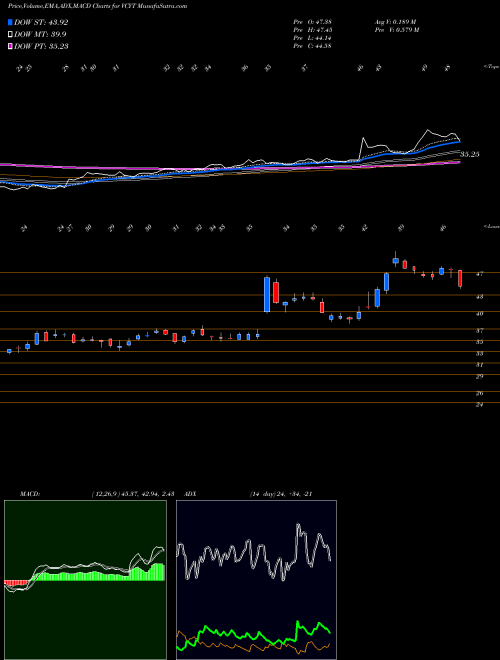The width and height of the screenshot is (500, 660).
Task: Select the 'DOW PT: 35.23' legend text
Action: [41, 46]
